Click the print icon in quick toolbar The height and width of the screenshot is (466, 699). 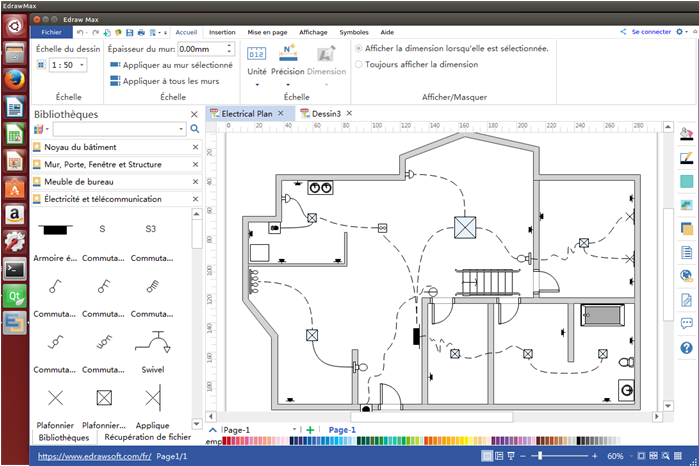click(141, 32)
